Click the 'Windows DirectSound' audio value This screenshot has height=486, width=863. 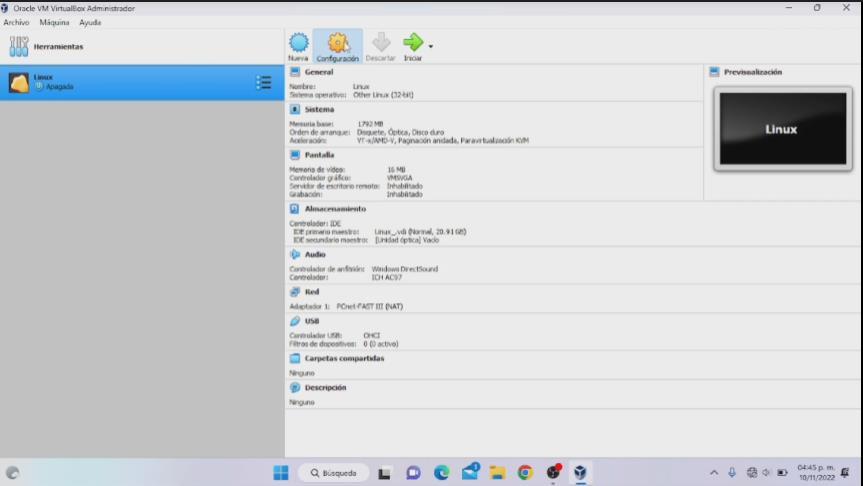coord(405,270)
